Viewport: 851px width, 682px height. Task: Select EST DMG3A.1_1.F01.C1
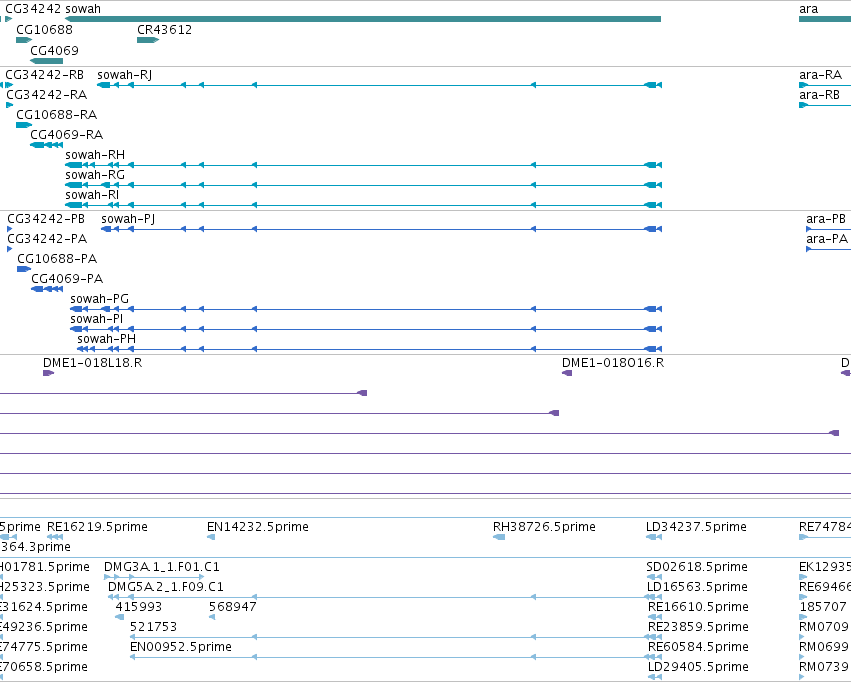tap(154, 577)
